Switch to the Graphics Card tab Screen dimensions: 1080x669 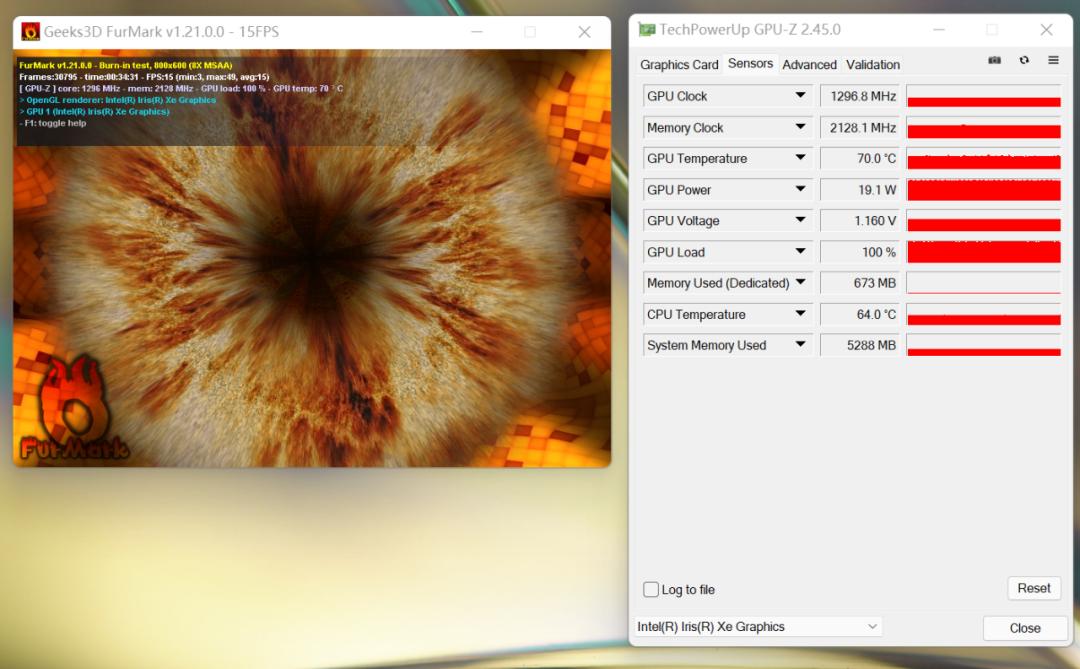point(679,64)
